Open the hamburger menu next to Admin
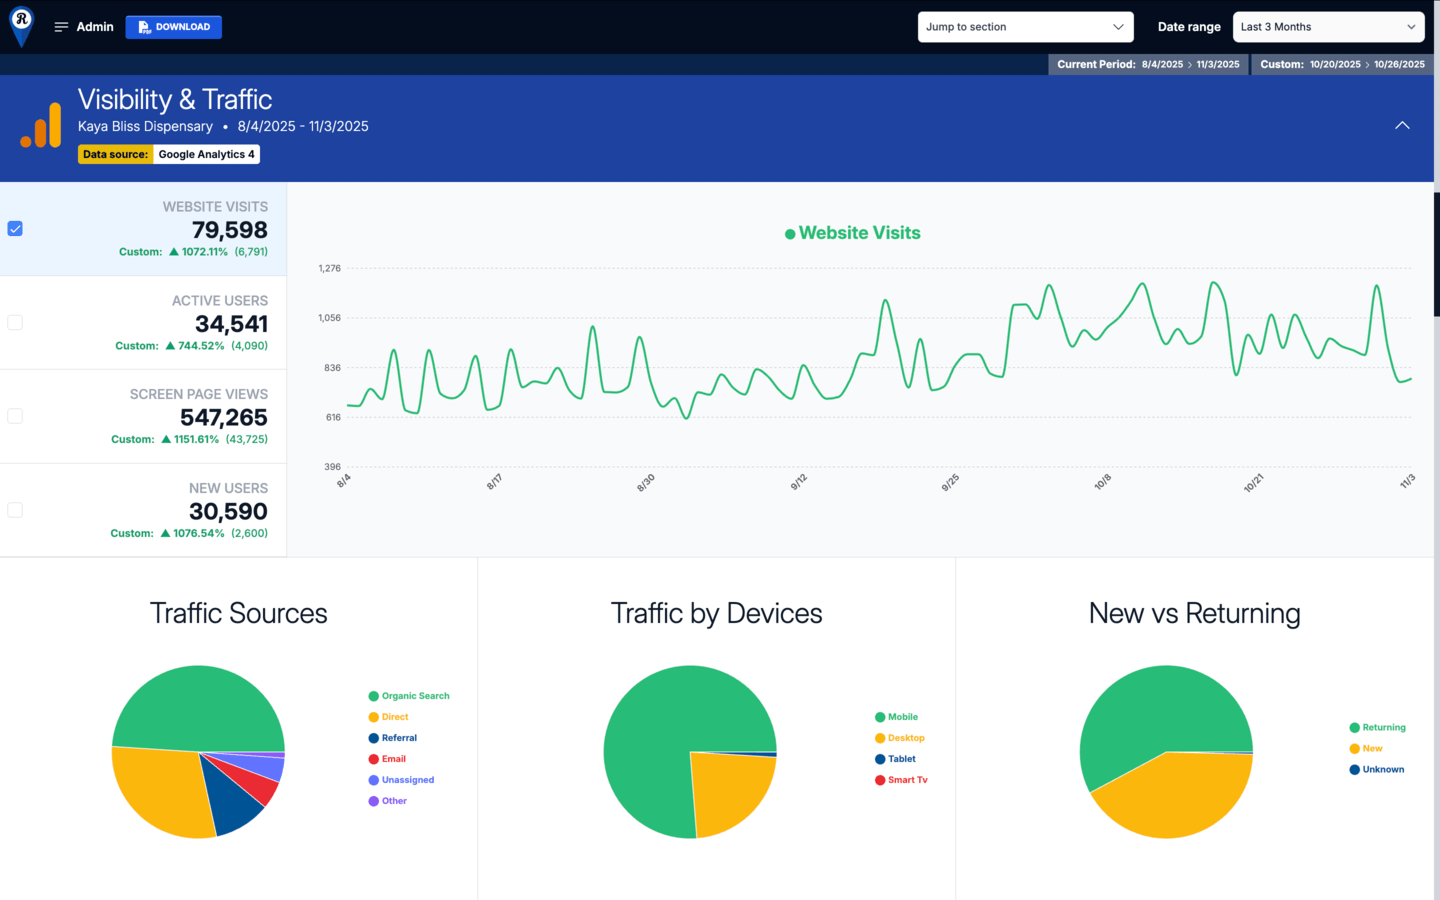This screenshot has width=1440, height=900. [61, 27]
